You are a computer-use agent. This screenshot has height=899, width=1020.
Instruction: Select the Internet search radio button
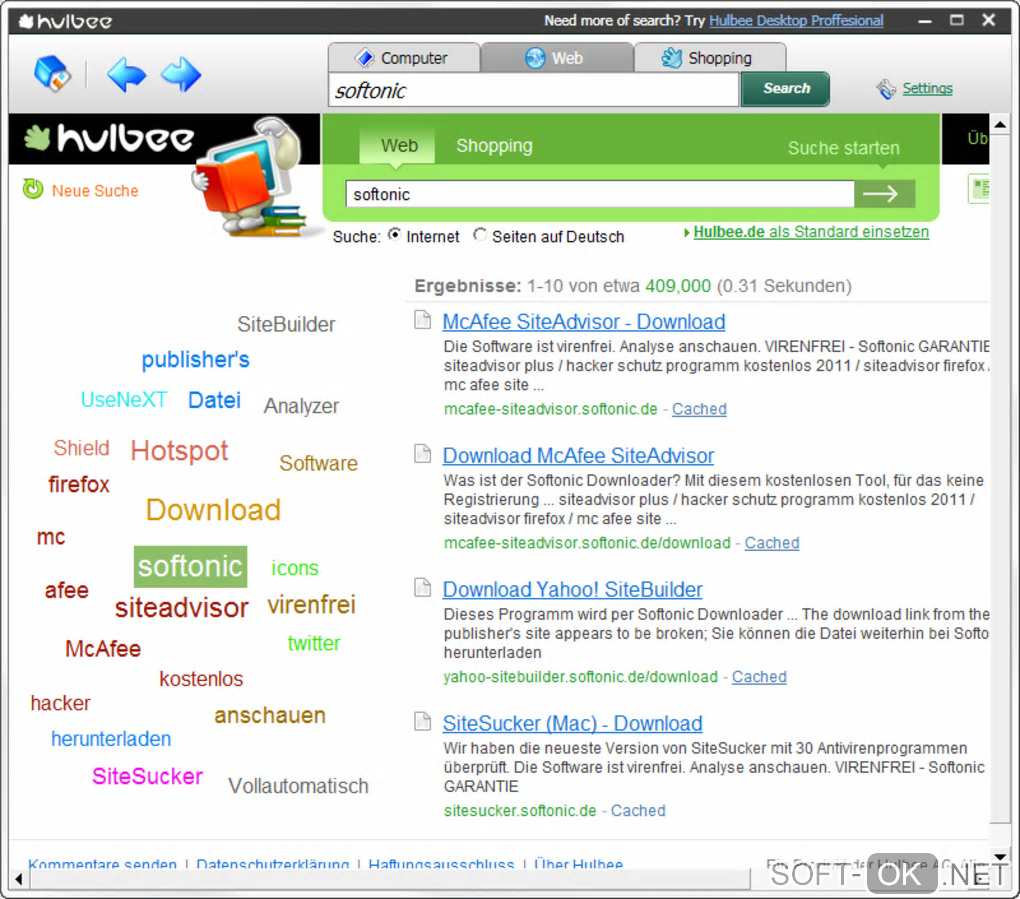pos(394,235)
